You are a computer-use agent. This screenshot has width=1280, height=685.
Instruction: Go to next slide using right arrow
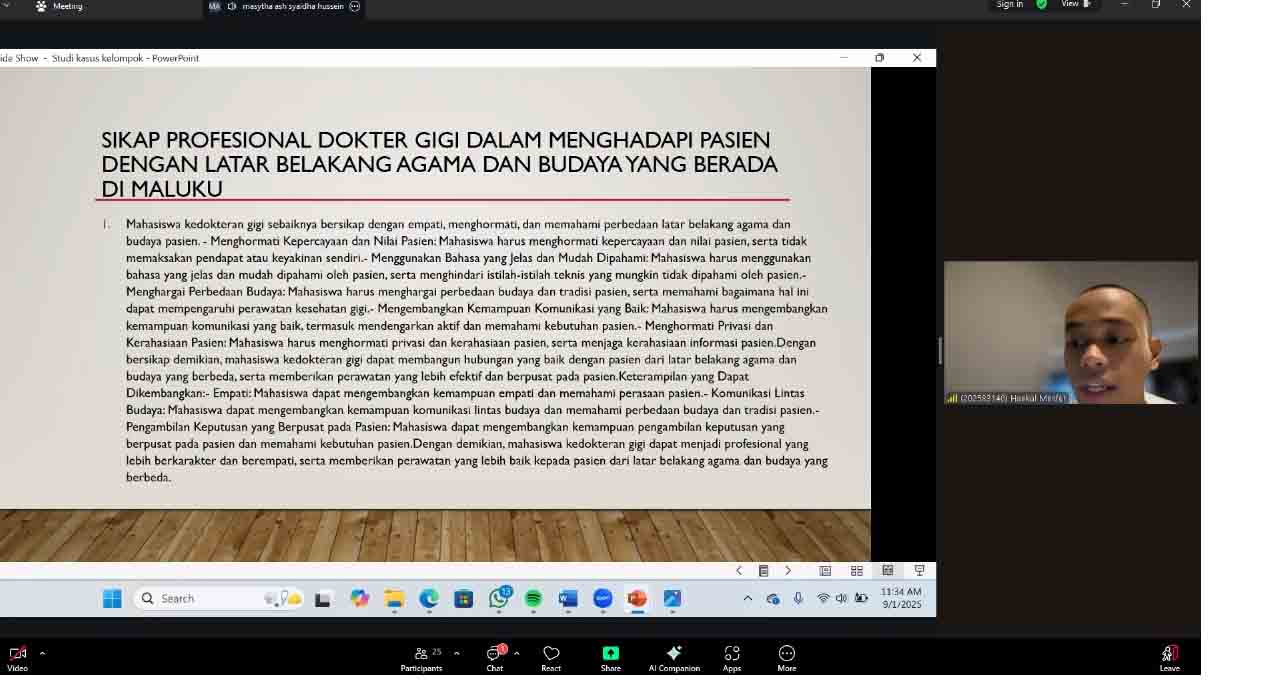pos(788,571)
